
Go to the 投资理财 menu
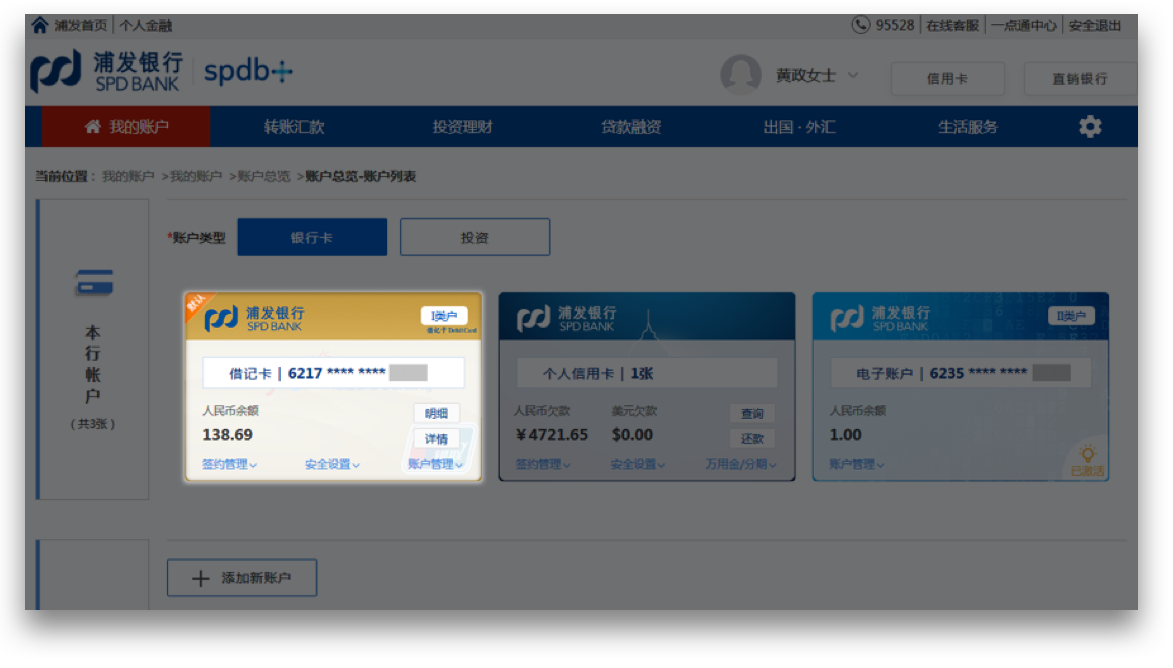[x=462, y=127]
